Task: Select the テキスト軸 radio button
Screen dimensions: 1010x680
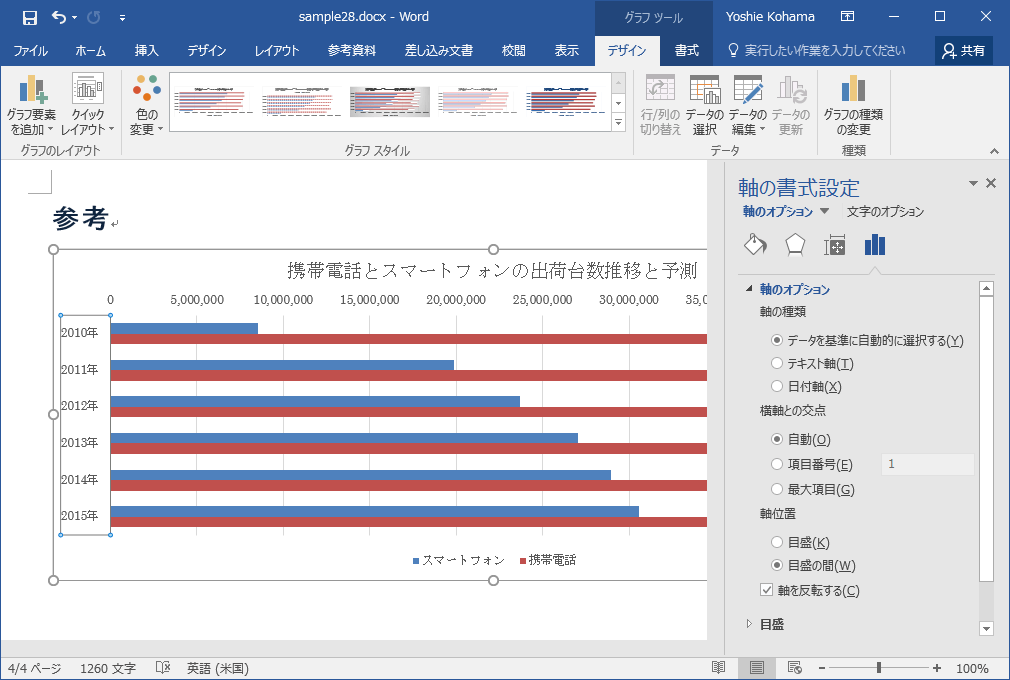Action: (777, 363)
